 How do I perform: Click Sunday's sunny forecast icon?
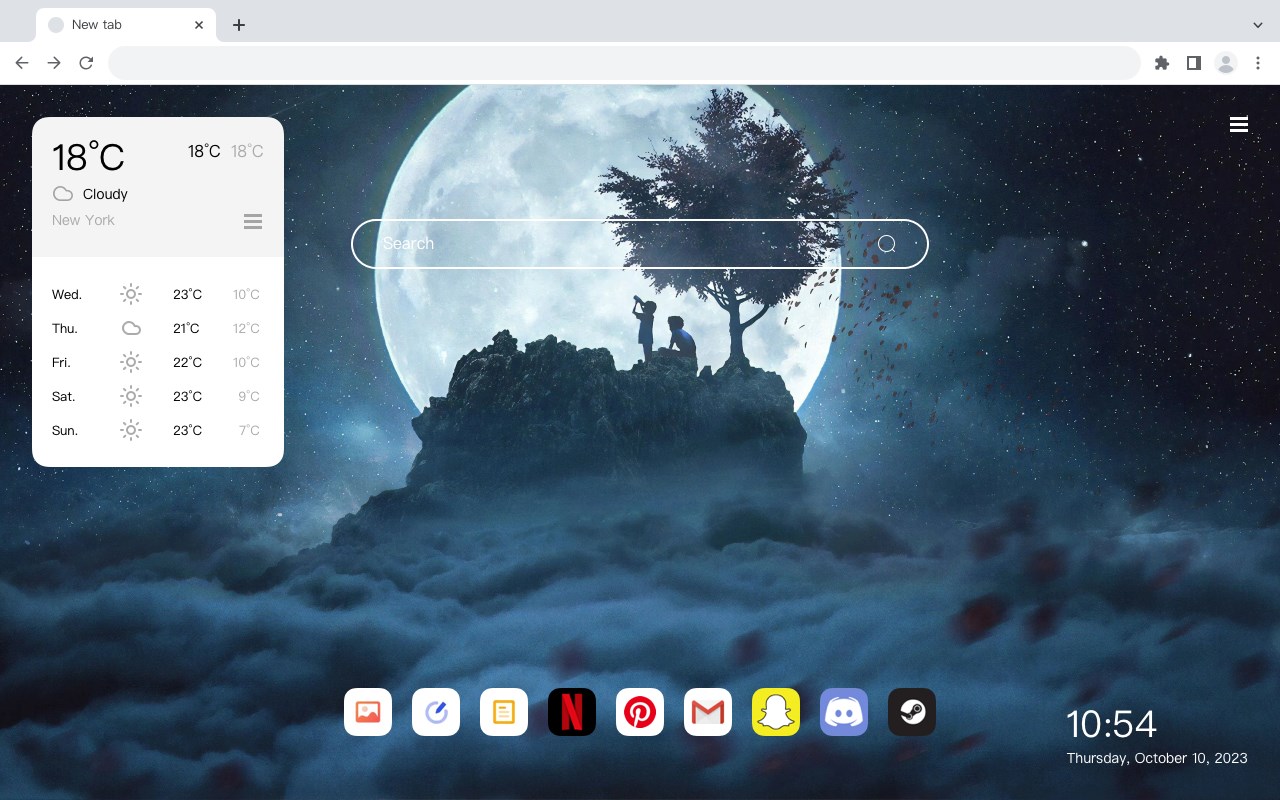pyautogui.click(x=131, y=430)
